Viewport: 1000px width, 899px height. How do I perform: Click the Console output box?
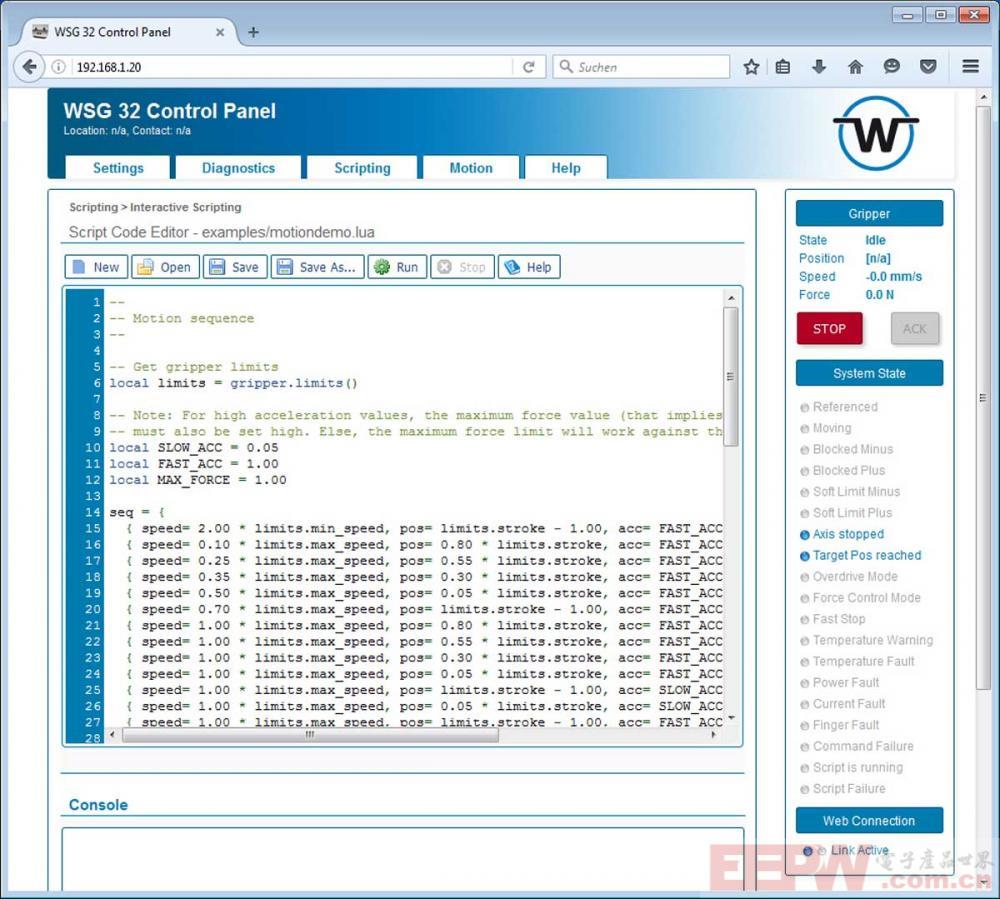403,858
